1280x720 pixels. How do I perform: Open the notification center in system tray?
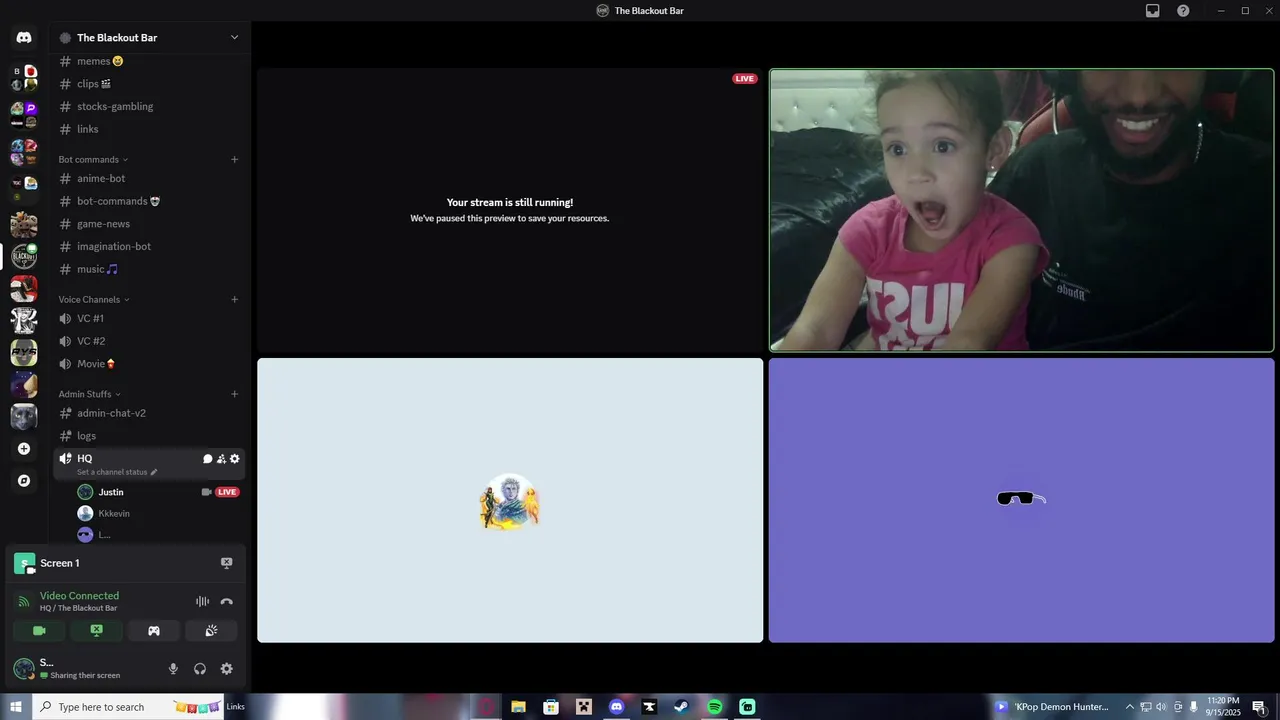1259,707
